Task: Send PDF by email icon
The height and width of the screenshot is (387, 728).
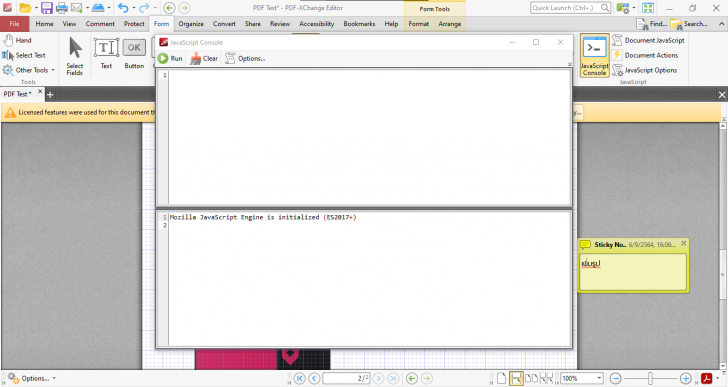Action: click(x=77, y=8)
